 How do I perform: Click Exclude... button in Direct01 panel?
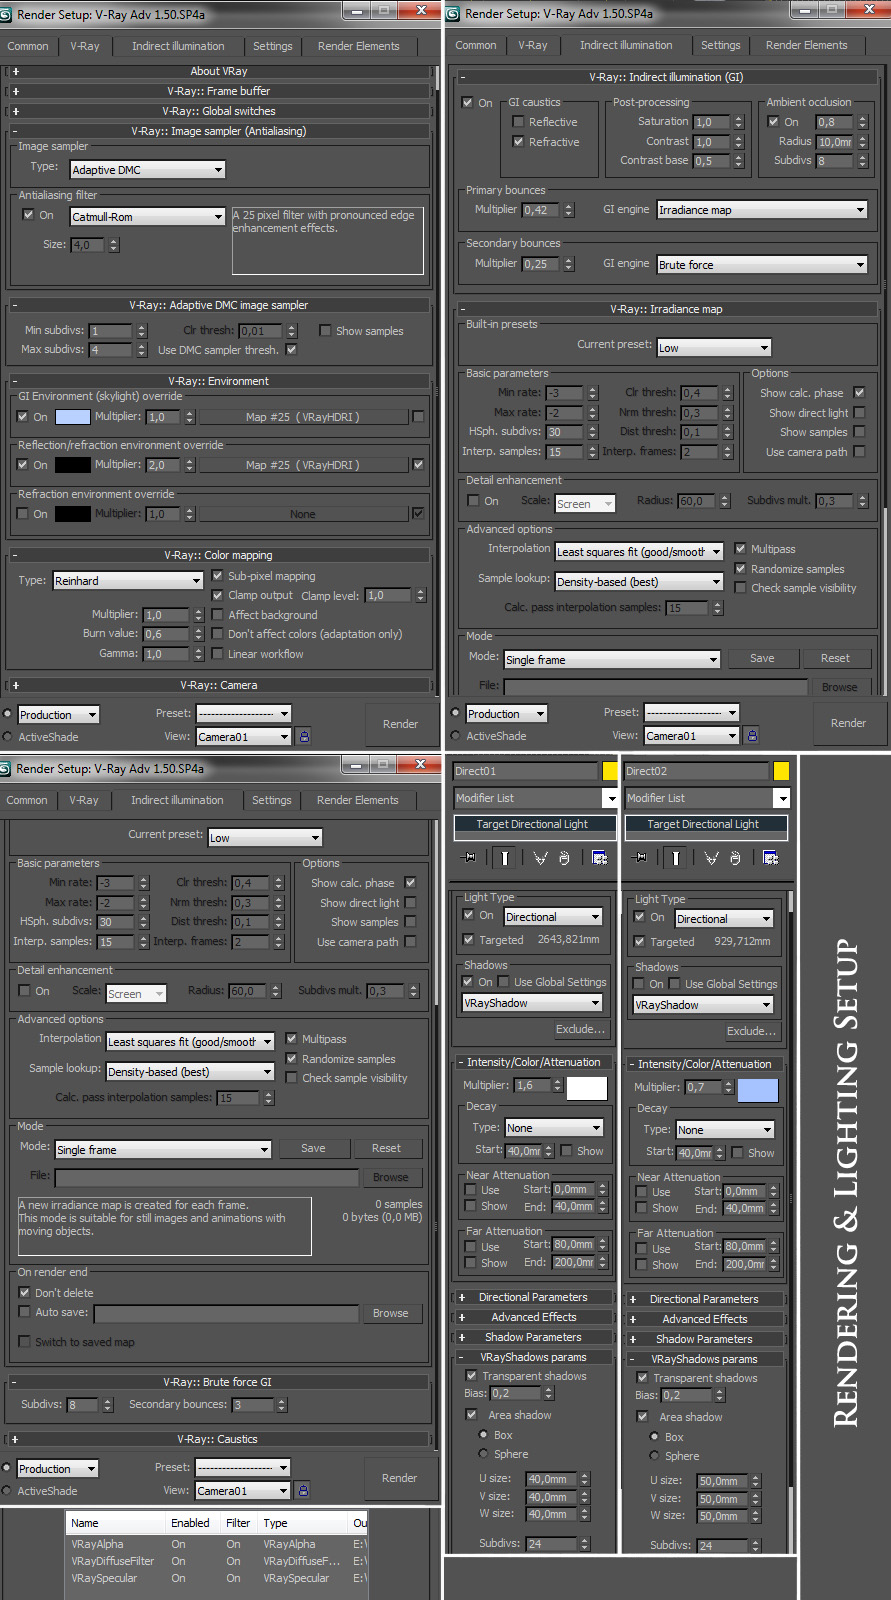coord(581,1029)
